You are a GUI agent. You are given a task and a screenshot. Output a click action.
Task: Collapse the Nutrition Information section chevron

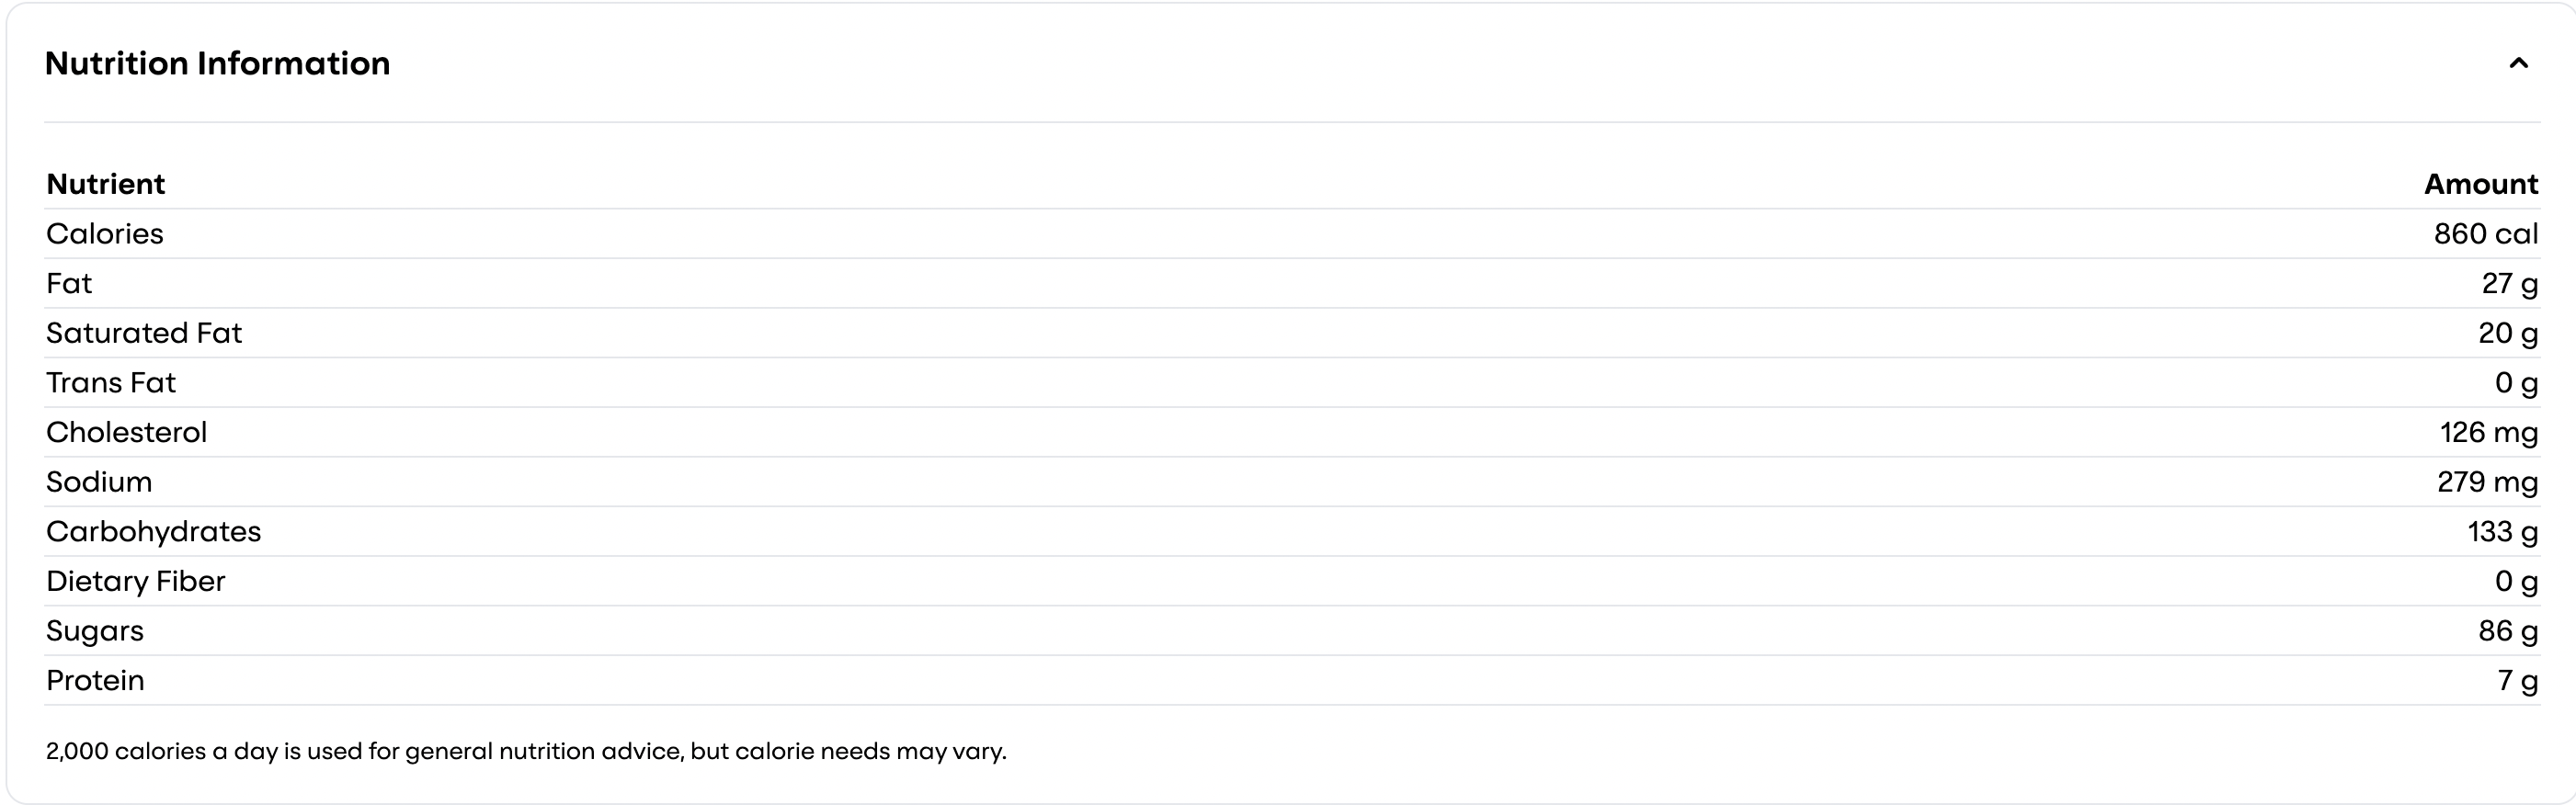(x=2518, y=64)
